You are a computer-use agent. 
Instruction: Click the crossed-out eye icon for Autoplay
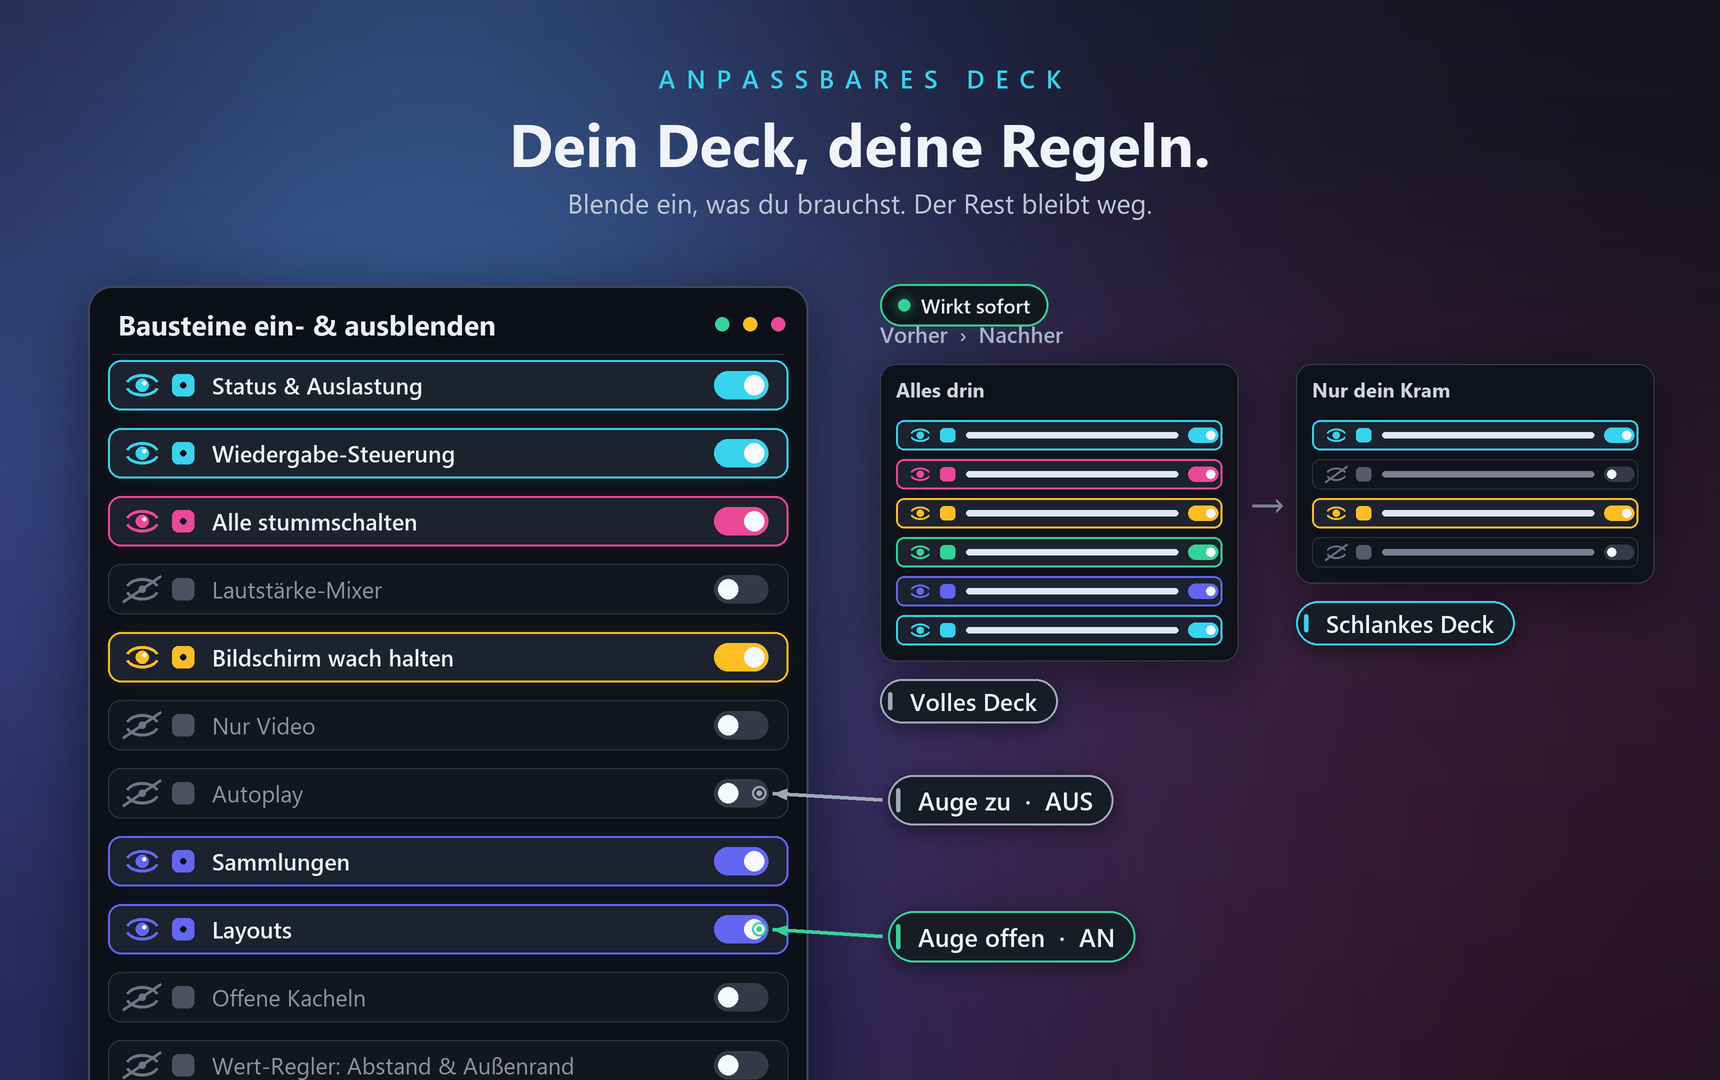[x=142, y=794]
